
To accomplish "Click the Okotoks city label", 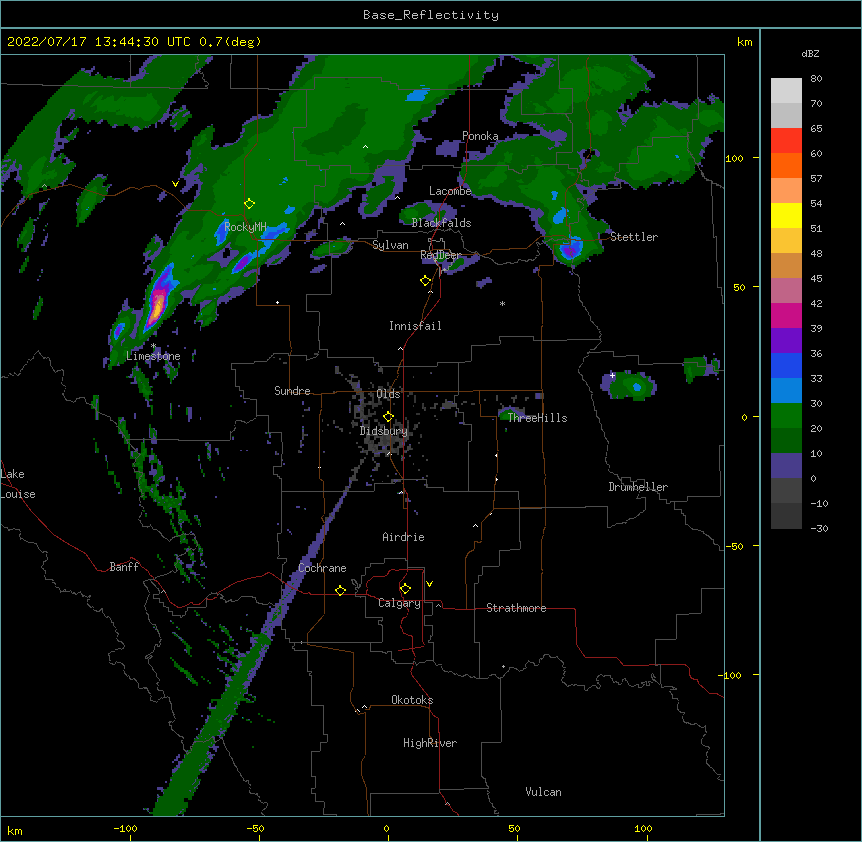I will [412, 700].
